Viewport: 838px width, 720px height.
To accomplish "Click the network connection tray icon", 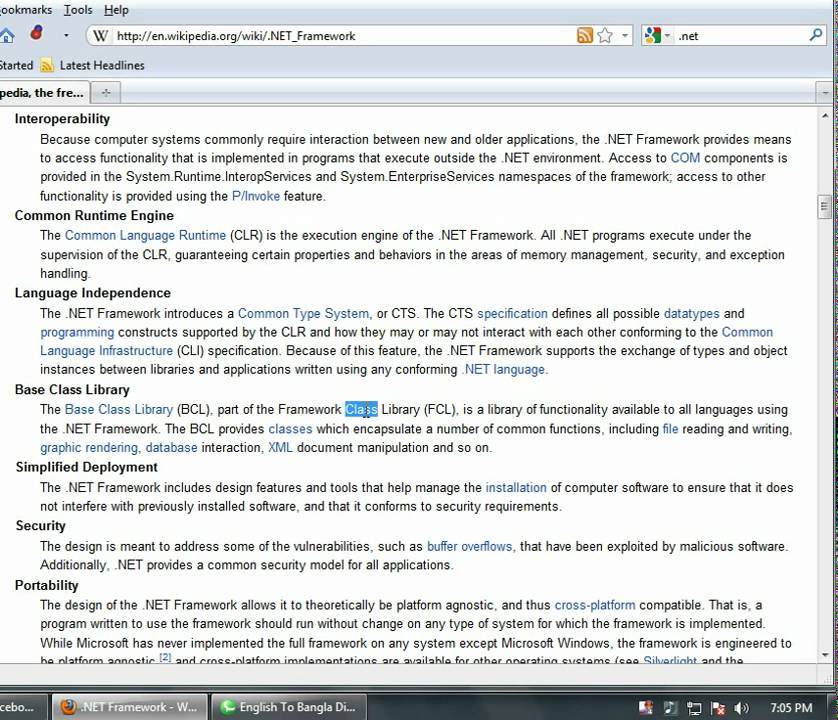I will click(694, 708).
